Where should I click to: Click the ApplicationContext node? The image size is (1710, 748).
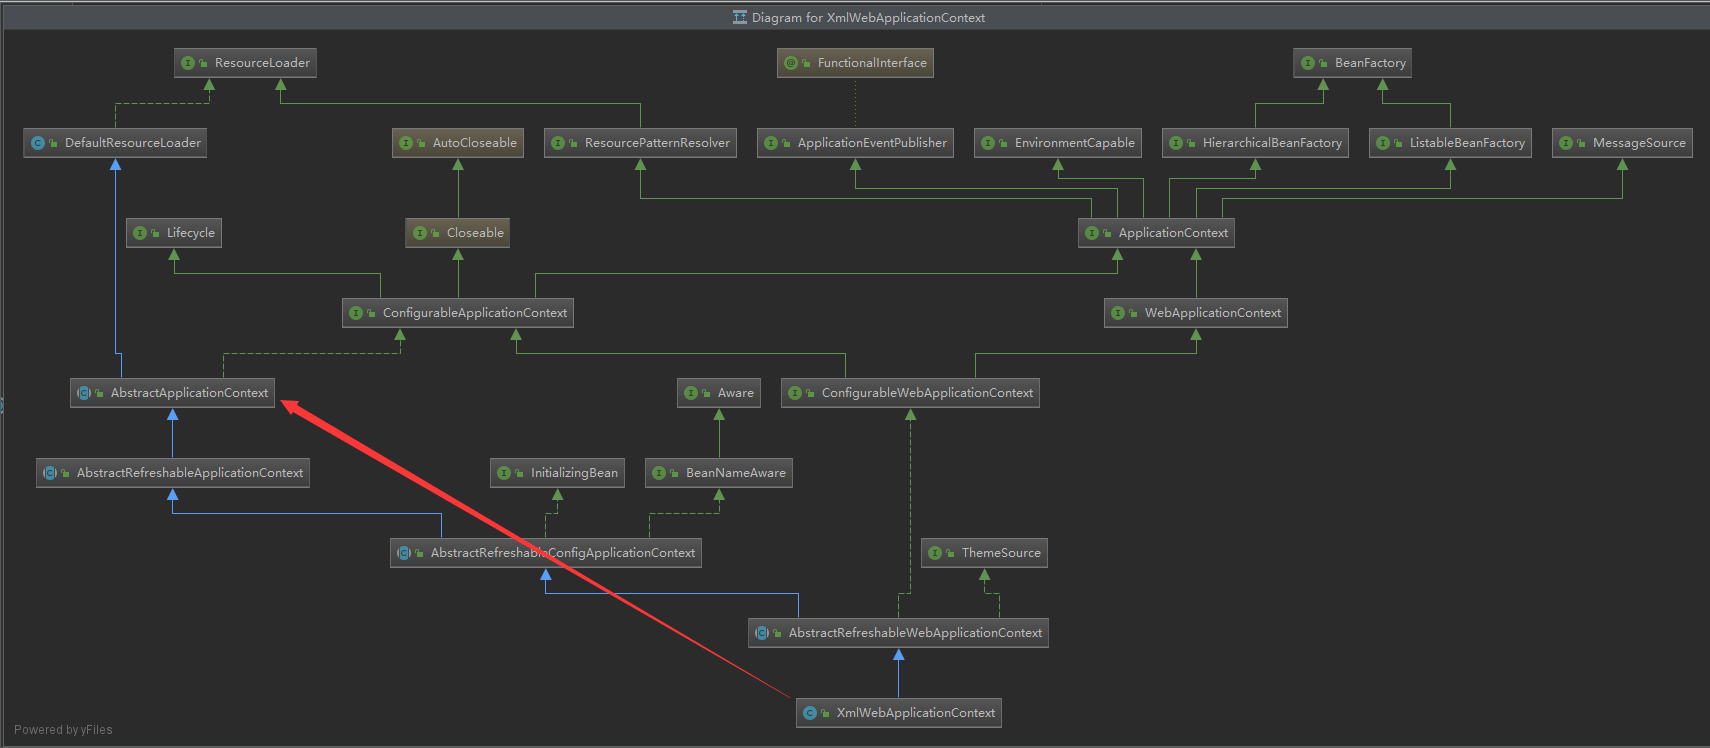click(x=1156, y=233)
